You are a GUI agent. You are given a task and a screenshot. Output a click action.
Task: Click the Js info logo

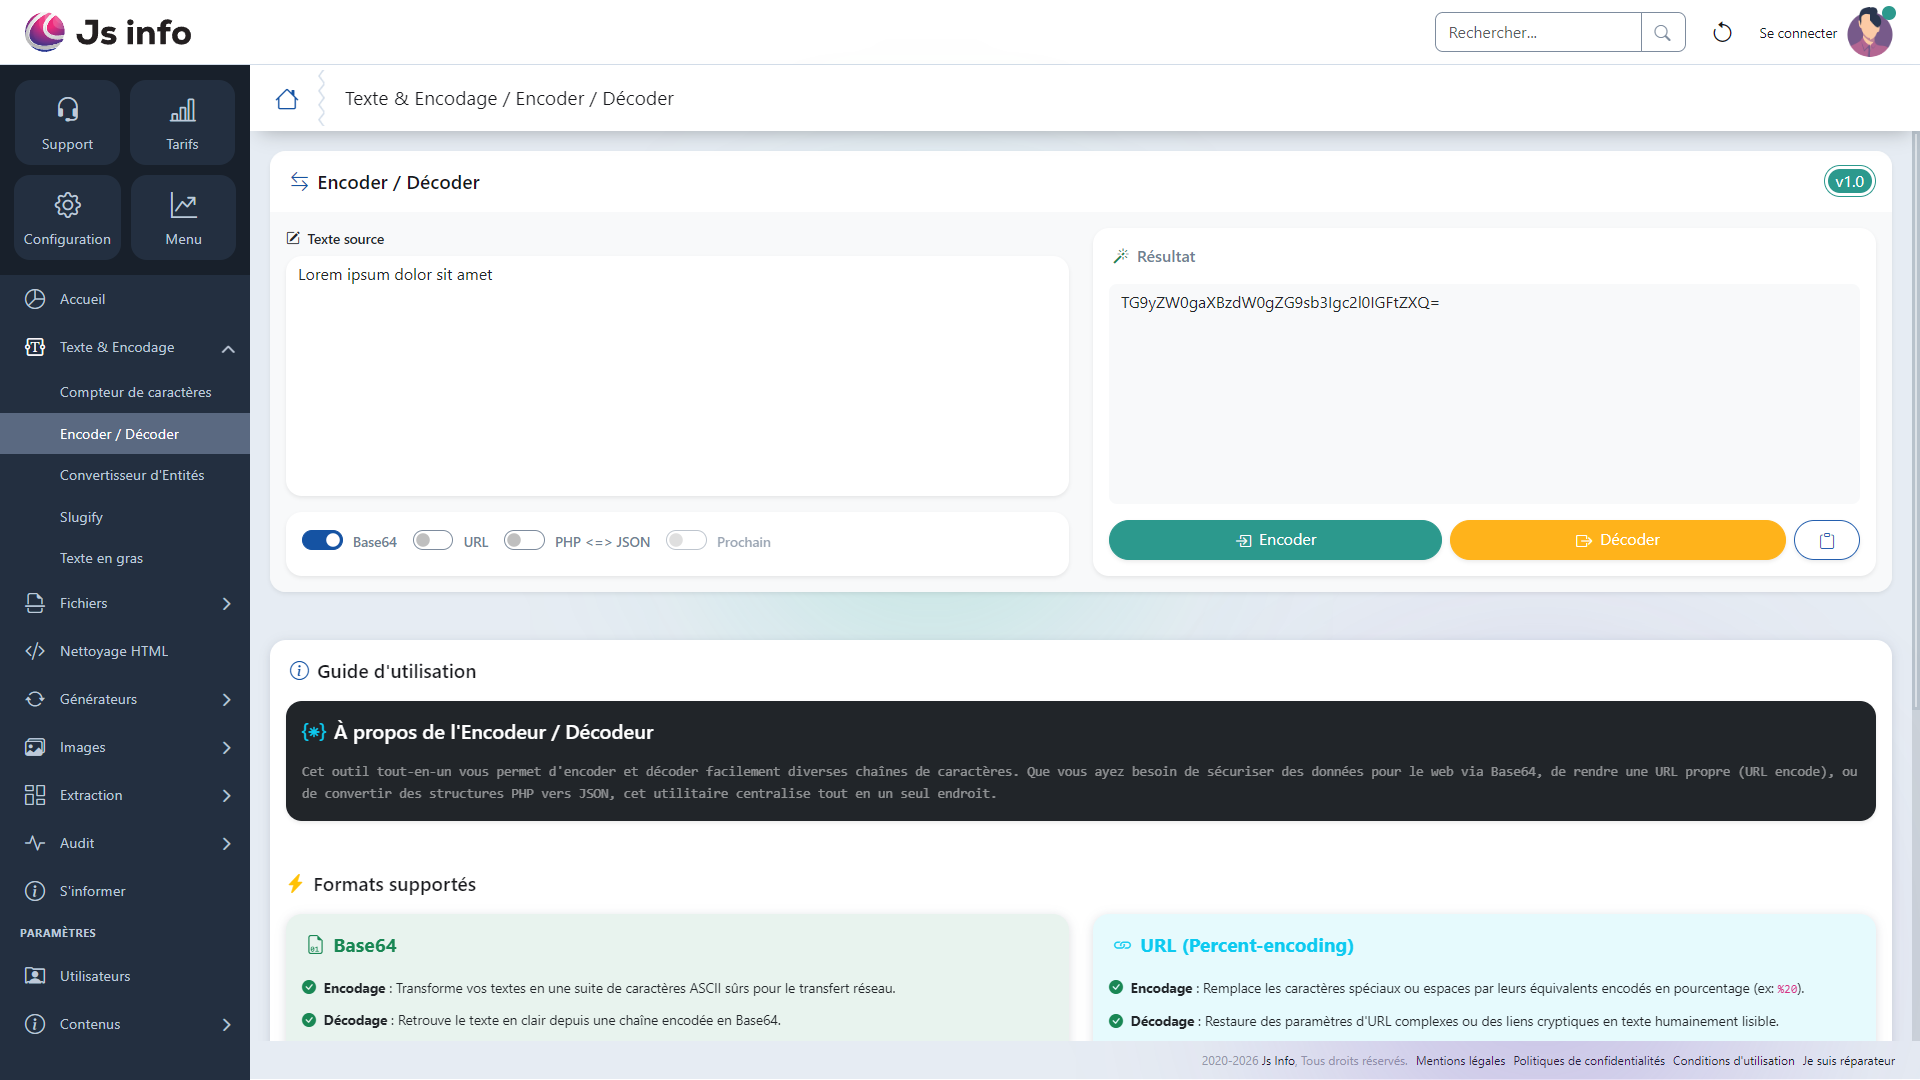click(x=108, y=32)
